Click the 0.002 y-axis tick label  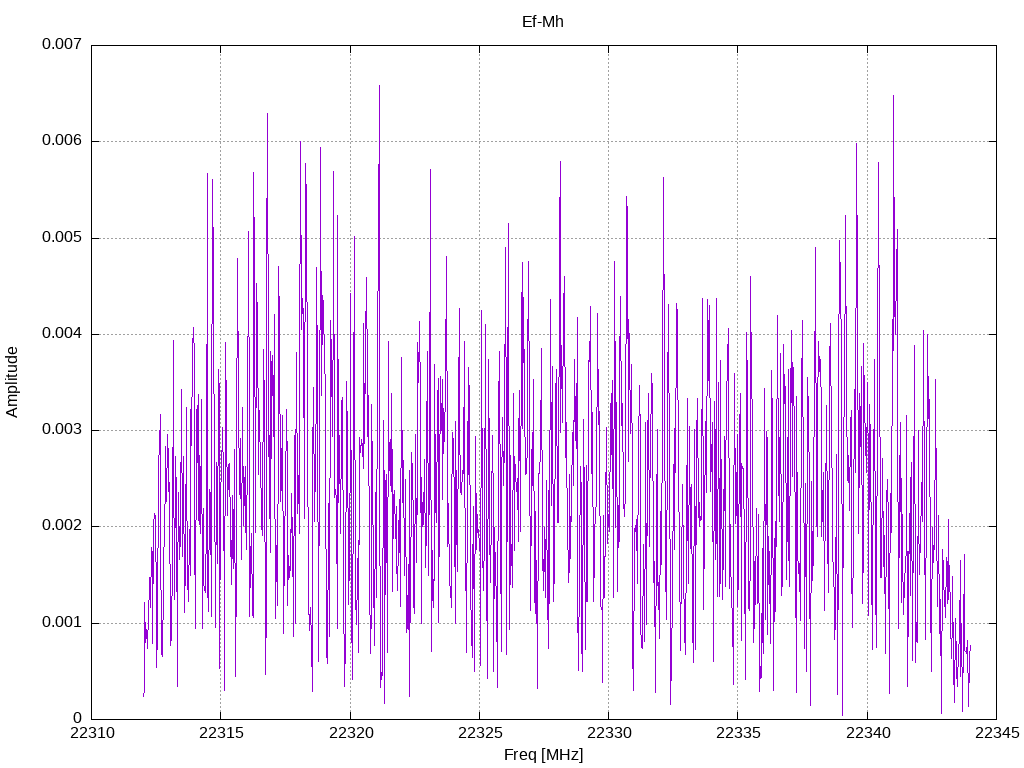click(x=62, y=526)
